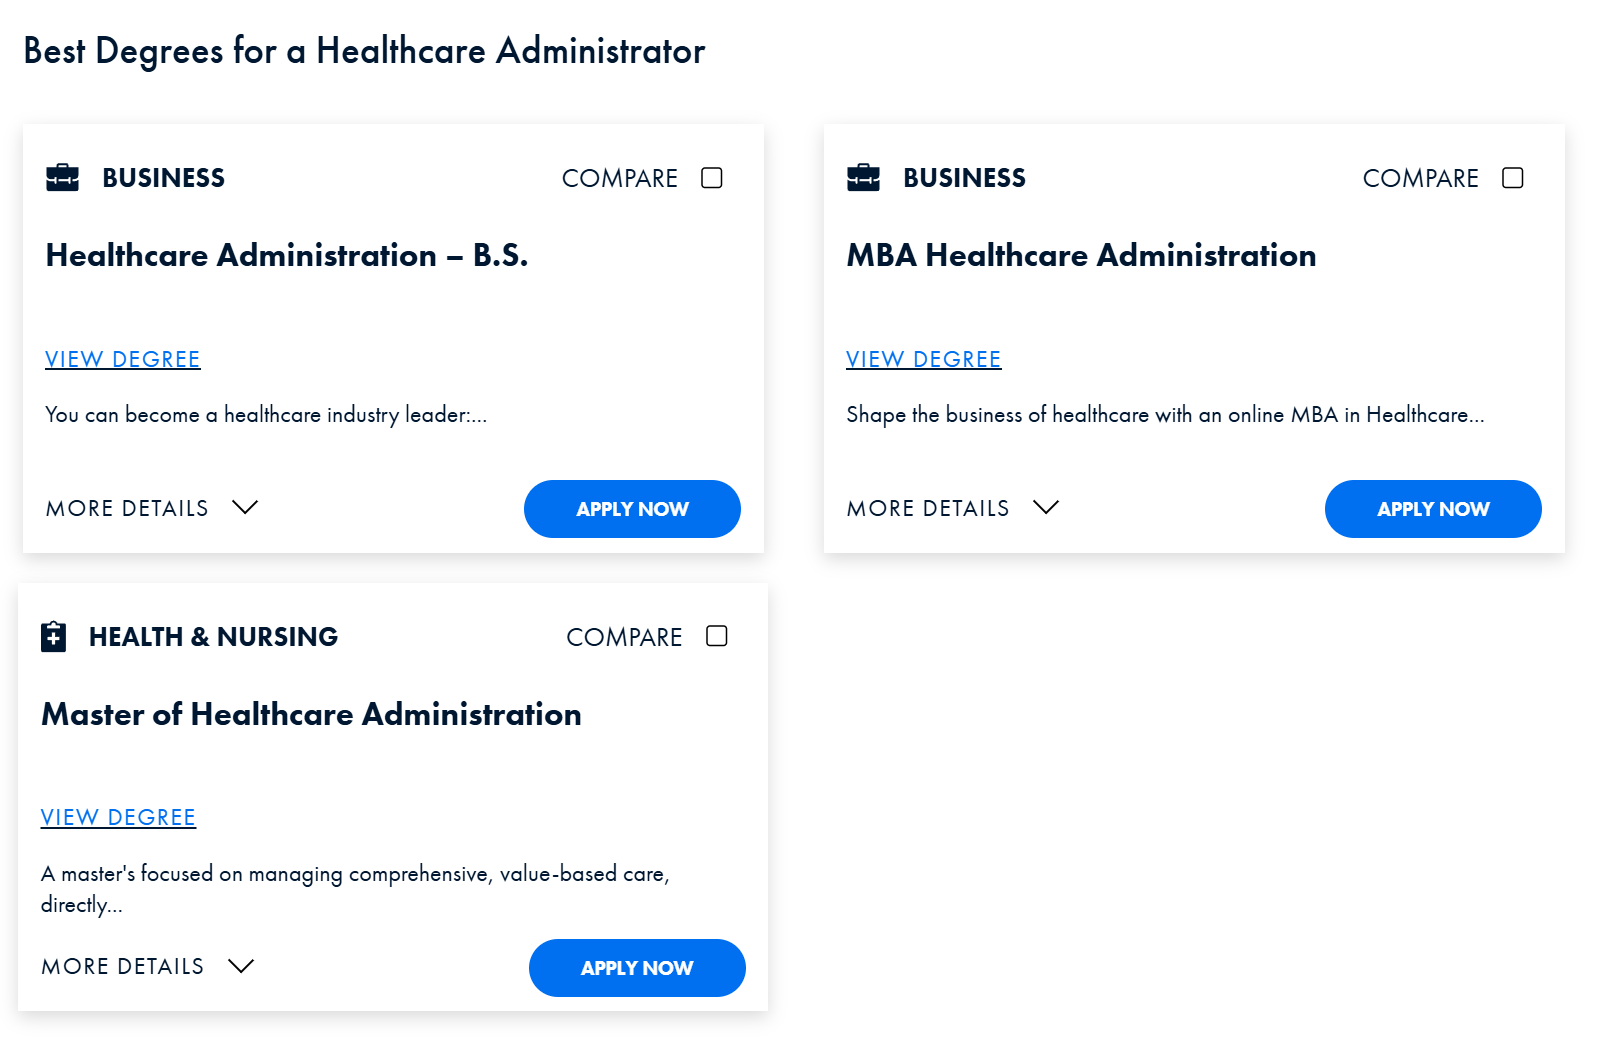
Task: Click Apply Now on the Master of Healthcare Administration card
Action: 637,967
